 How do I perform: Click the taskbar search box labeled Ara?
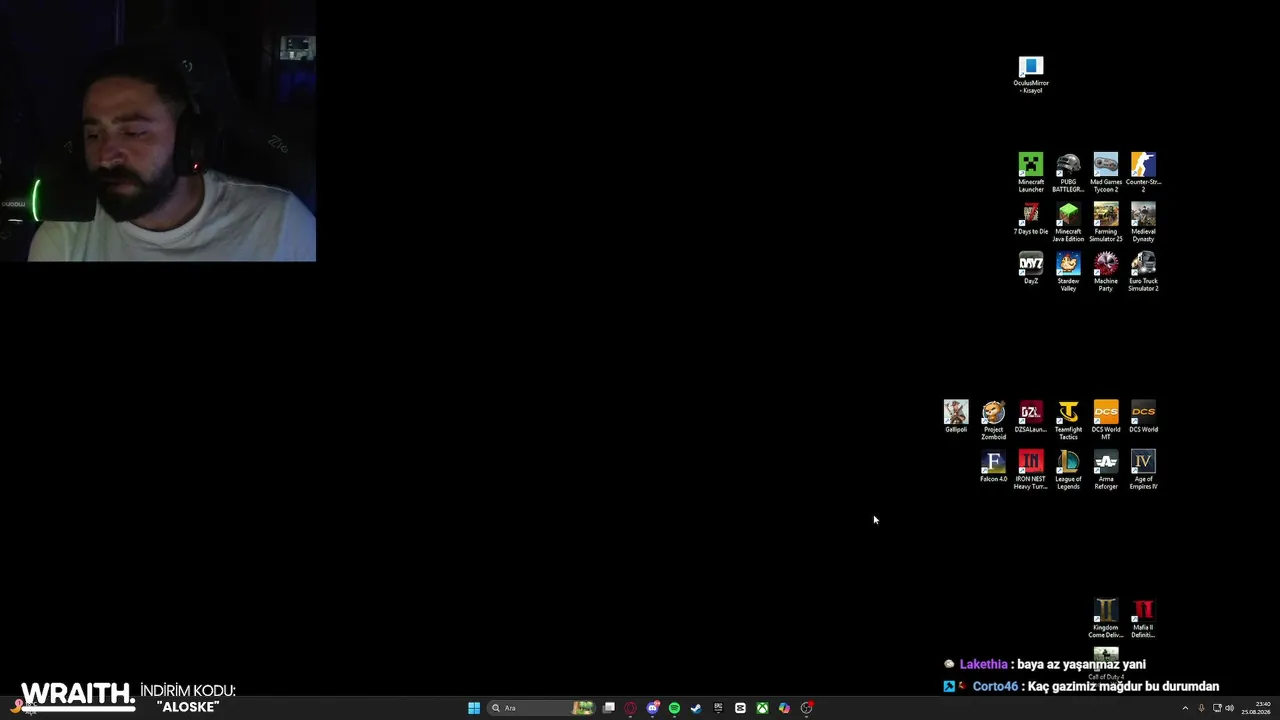pos(540,708)
